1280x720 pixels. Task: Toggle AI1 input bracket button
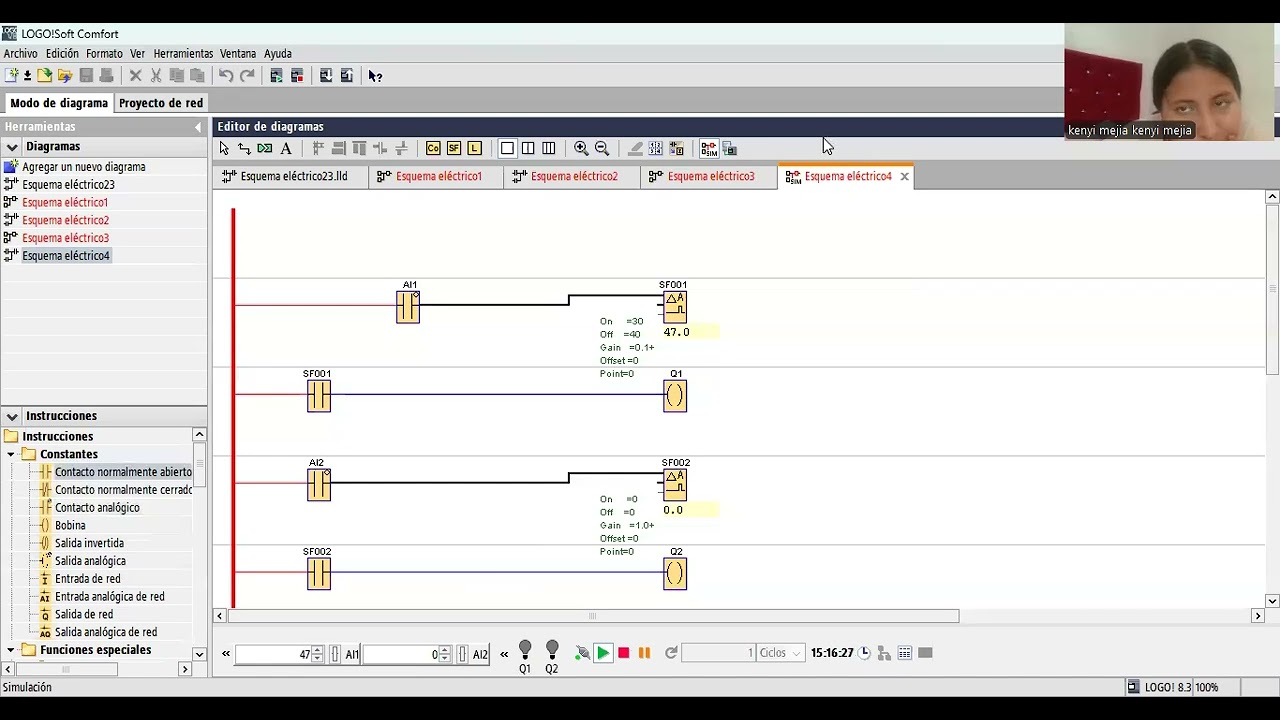335,654
